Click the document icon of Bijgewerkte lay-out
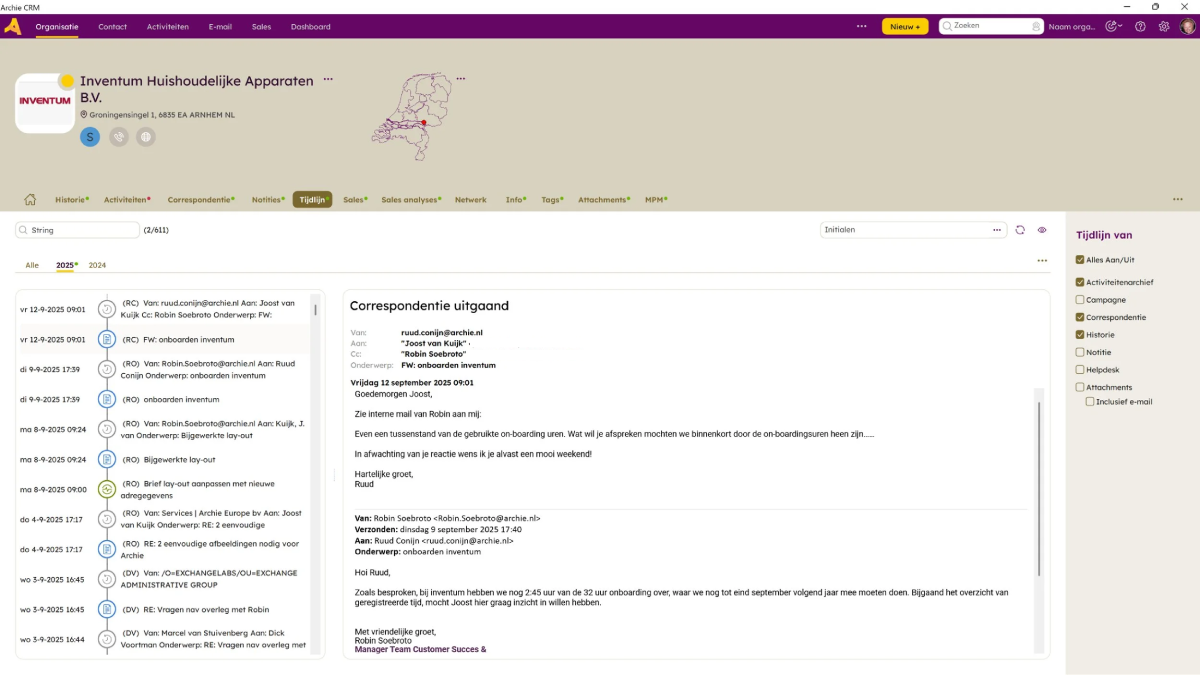1200x675 pixels. [x=106, y=460]
